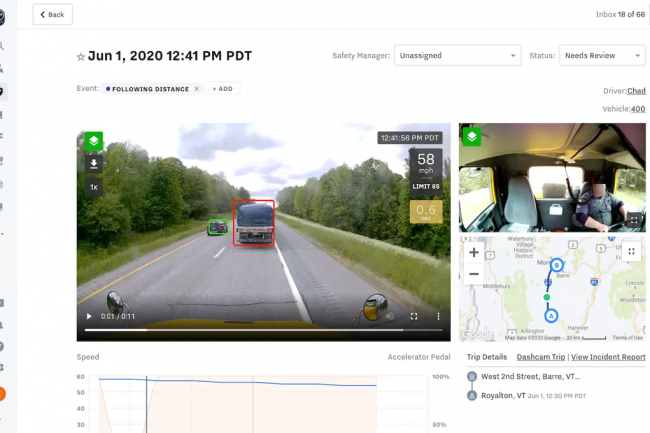The image size is (650, 433).
Task: Zoom out on the map
Action: [474, 273]
